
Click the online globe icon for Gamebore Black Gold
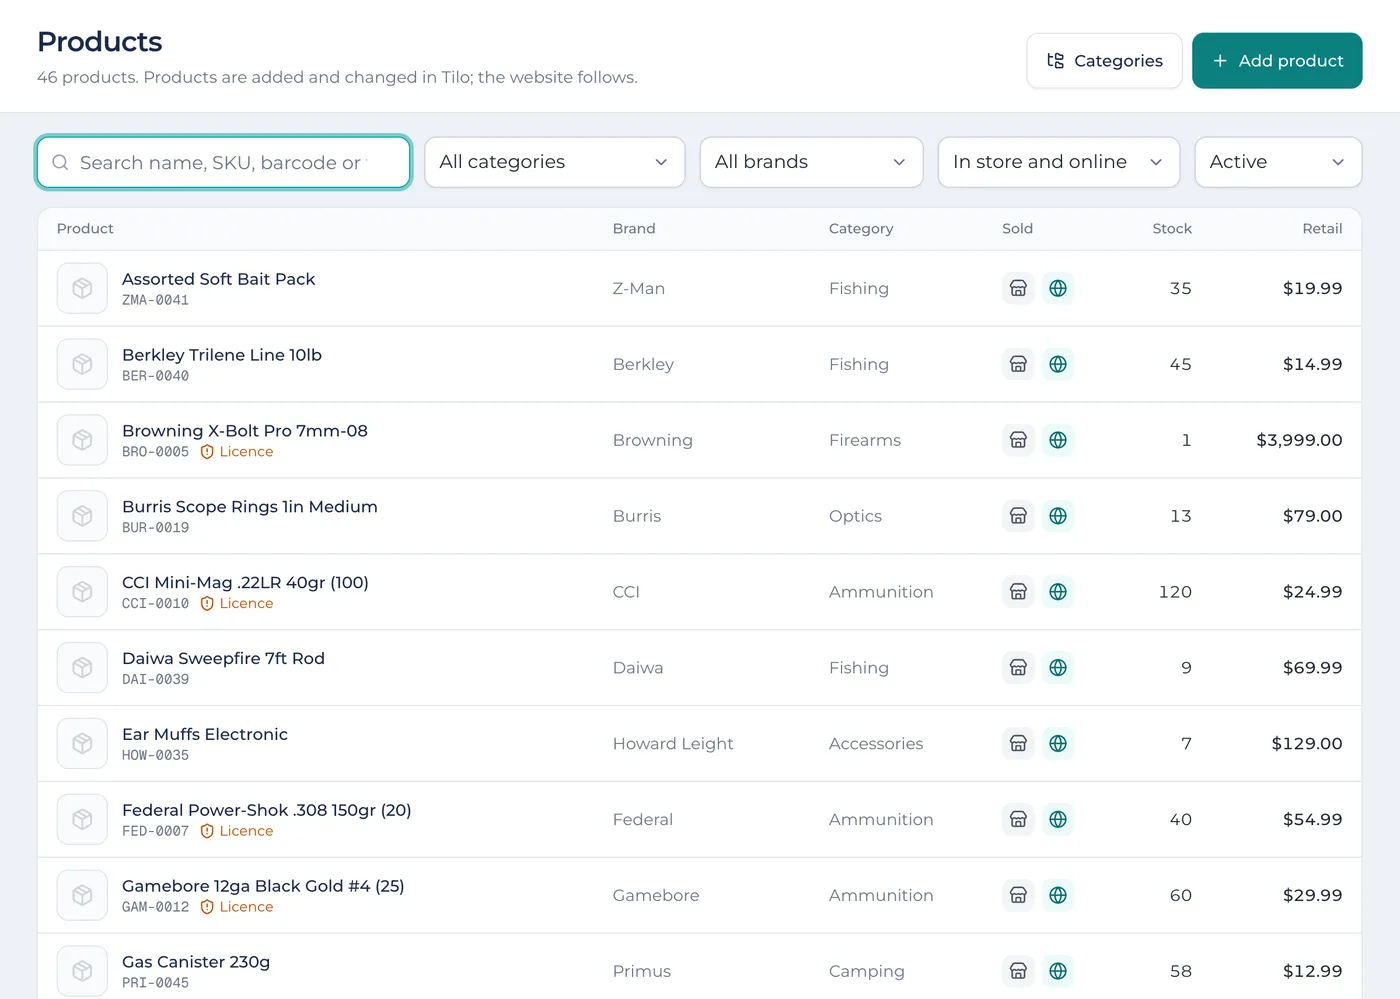[1058, 895]
